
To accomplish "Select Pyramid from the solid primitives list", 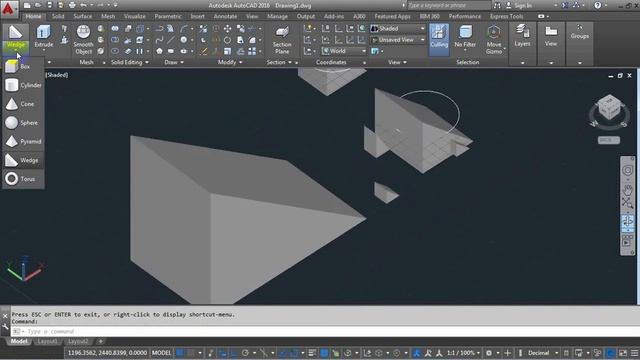I will pos(23,141).
